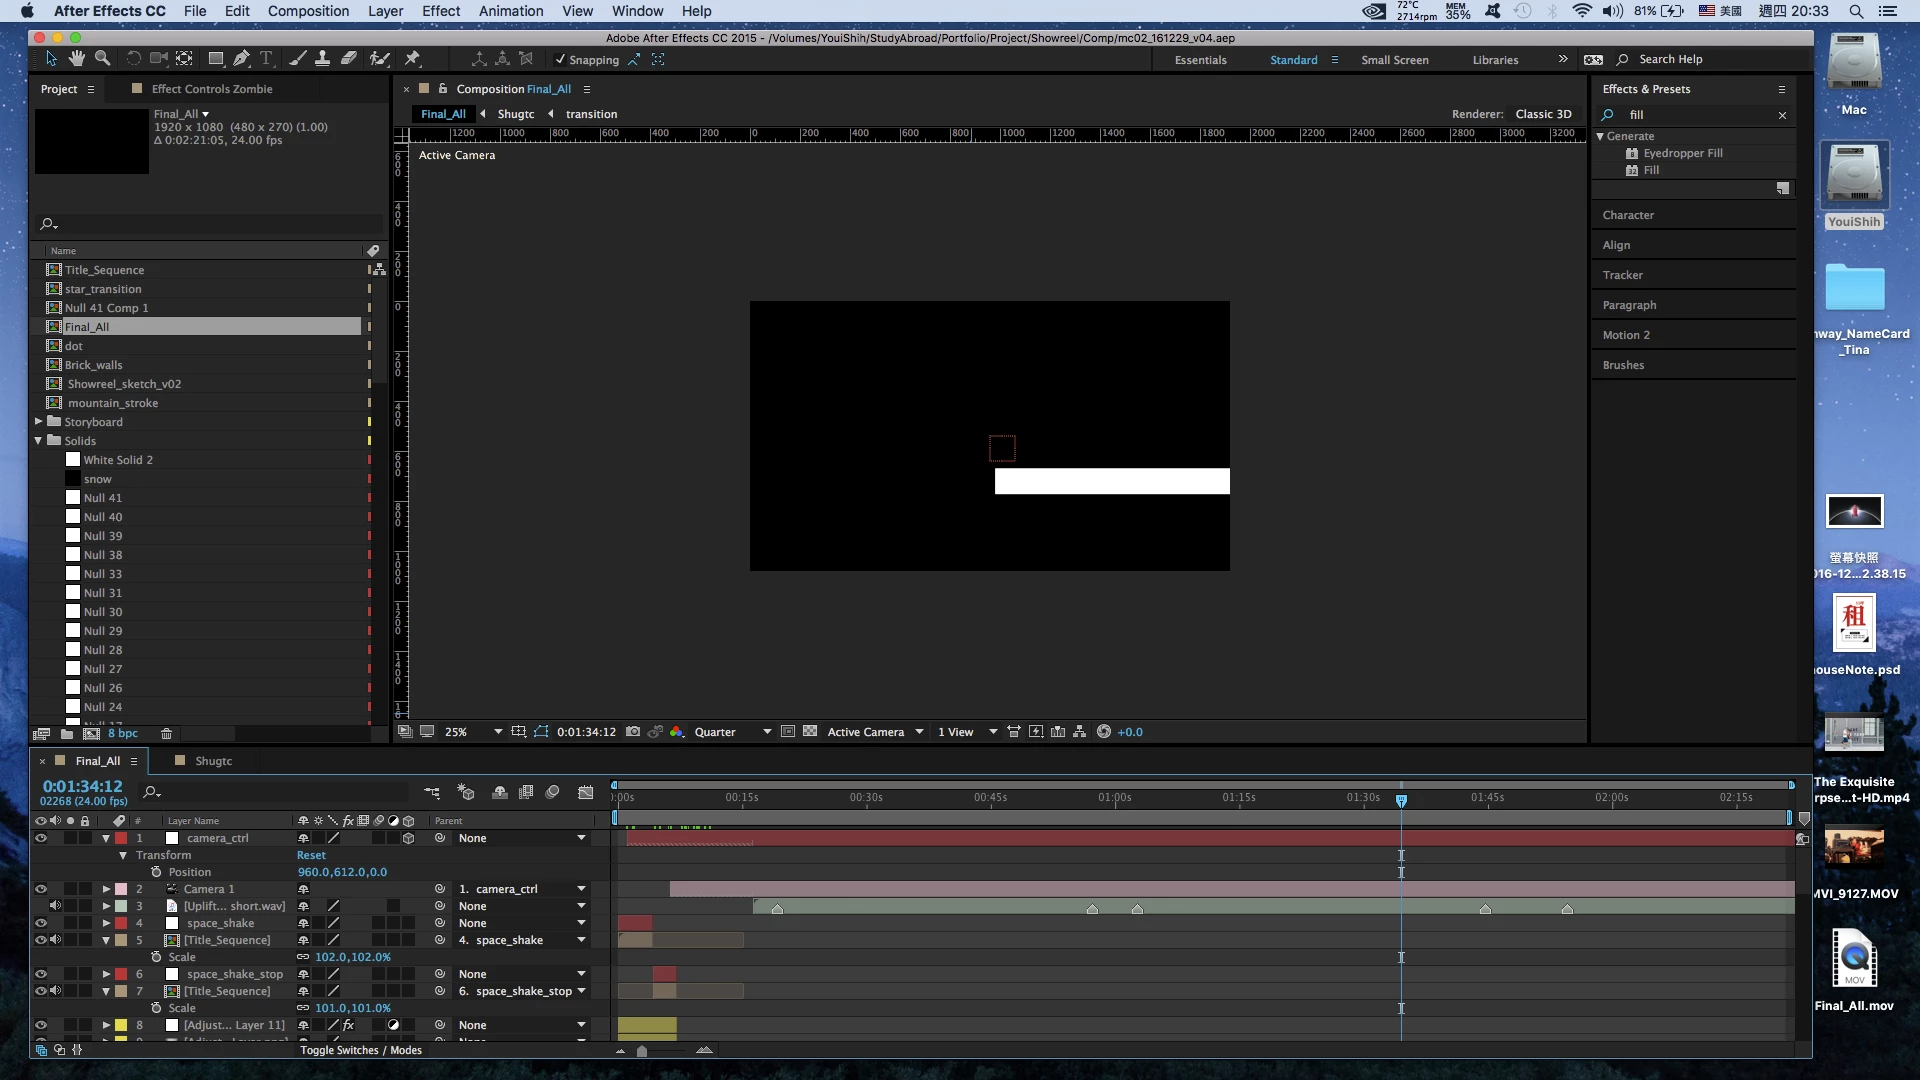The image size is (1920, 1080).
Task: Click the fill search field in Effects & Presets
Action: pyautogui.click(x=1700, y=115)
